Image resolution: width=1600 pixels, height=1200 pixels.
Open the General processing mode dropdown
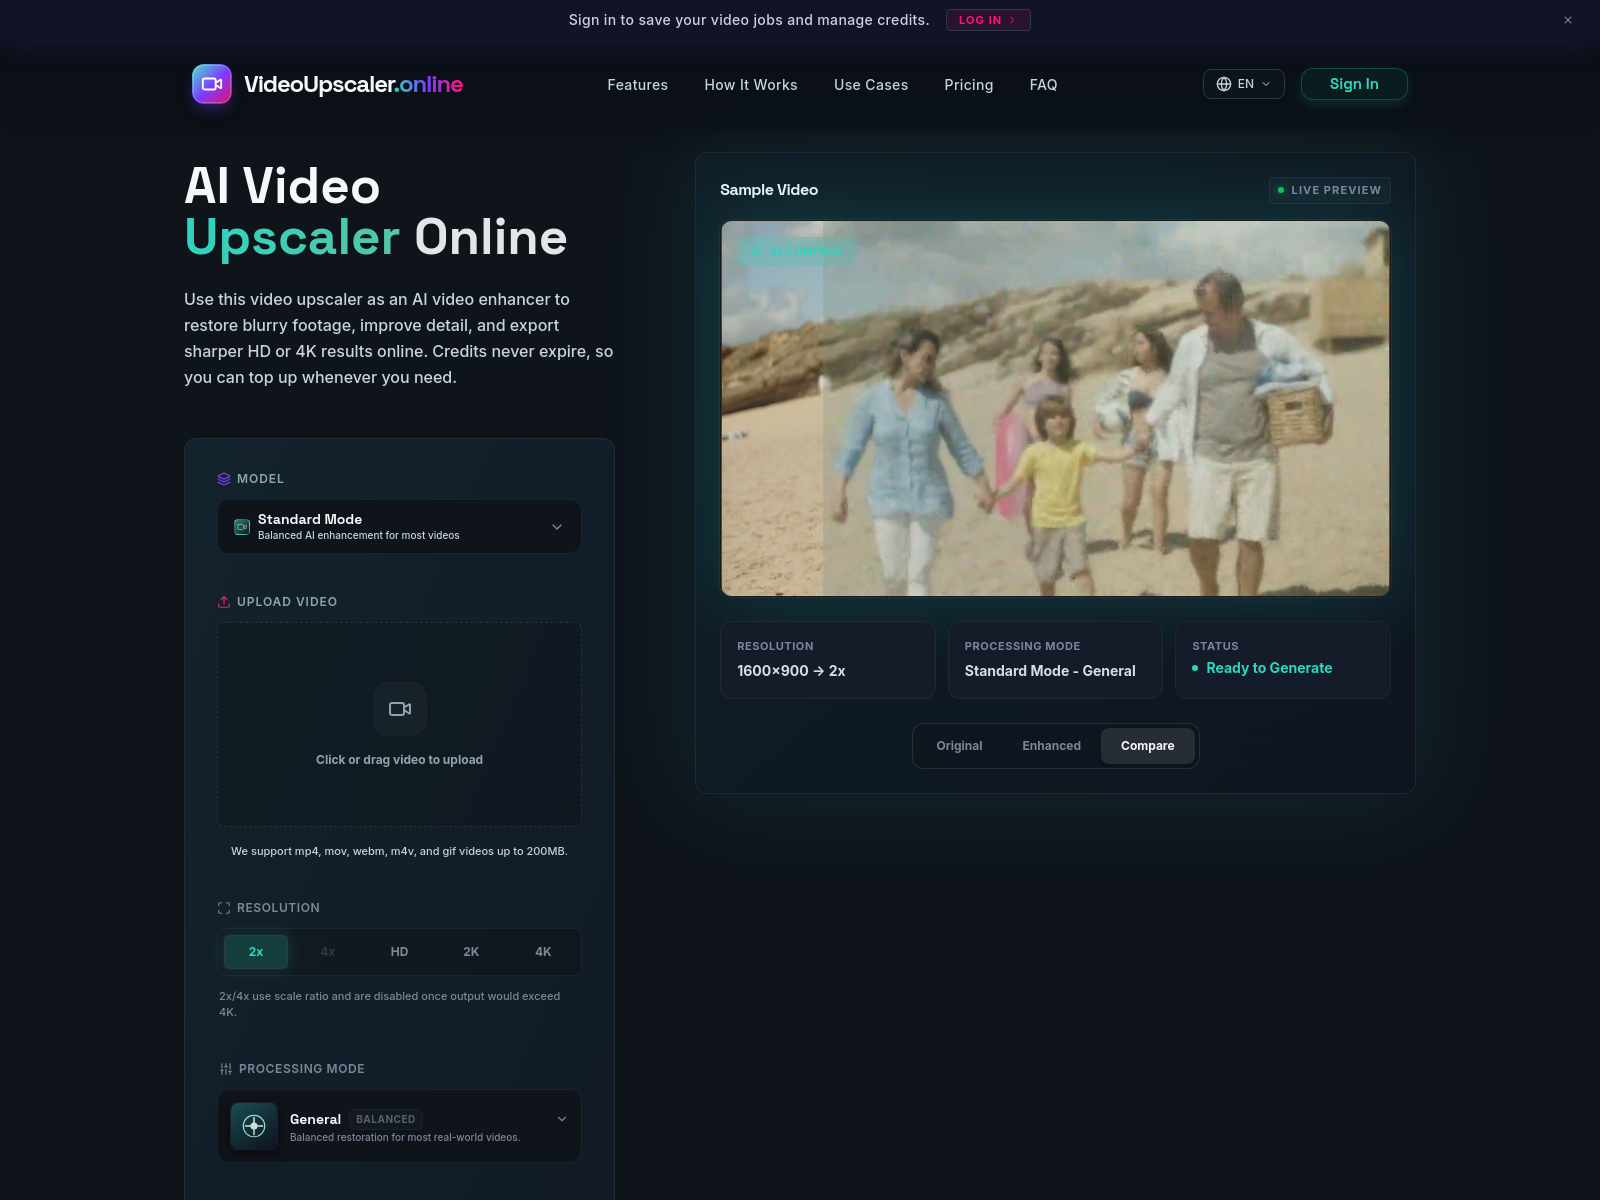click(561, 1119)
